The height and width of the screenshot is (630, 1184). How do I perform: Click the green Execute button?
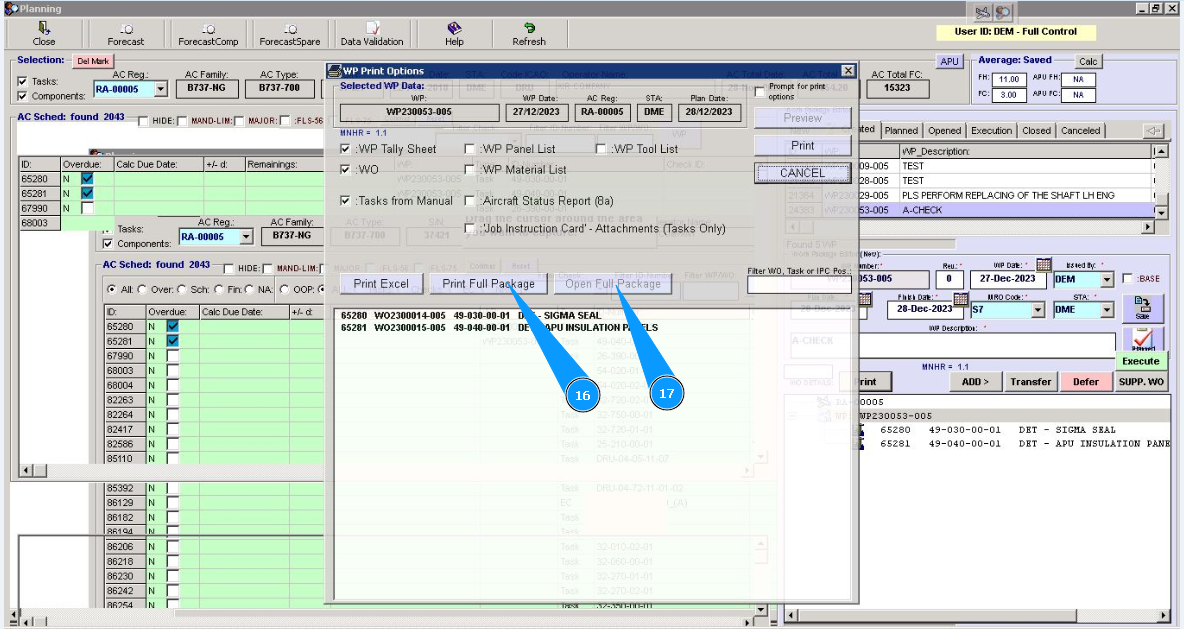coord(1140,362)
